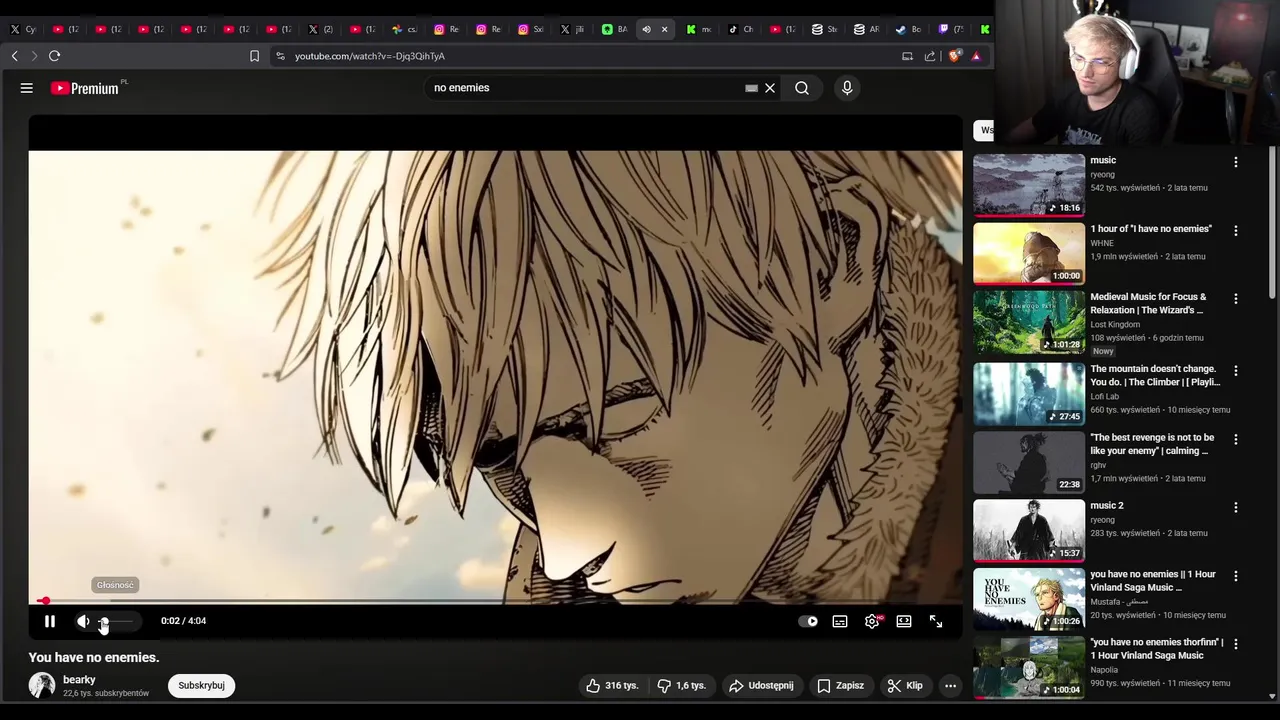
Task: Dislike the video (1,6 tys.)
Action: [x=681, y=685]
